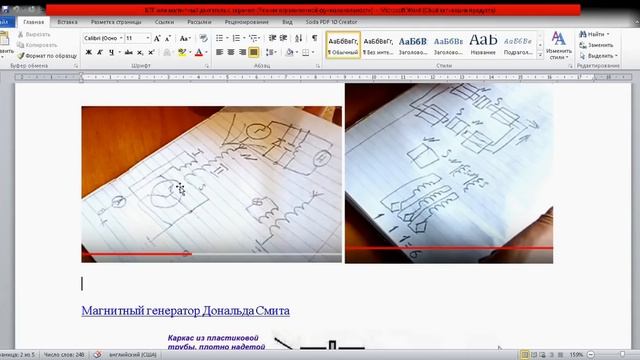Apply strikethrough formatting

[x=129, y=52]
